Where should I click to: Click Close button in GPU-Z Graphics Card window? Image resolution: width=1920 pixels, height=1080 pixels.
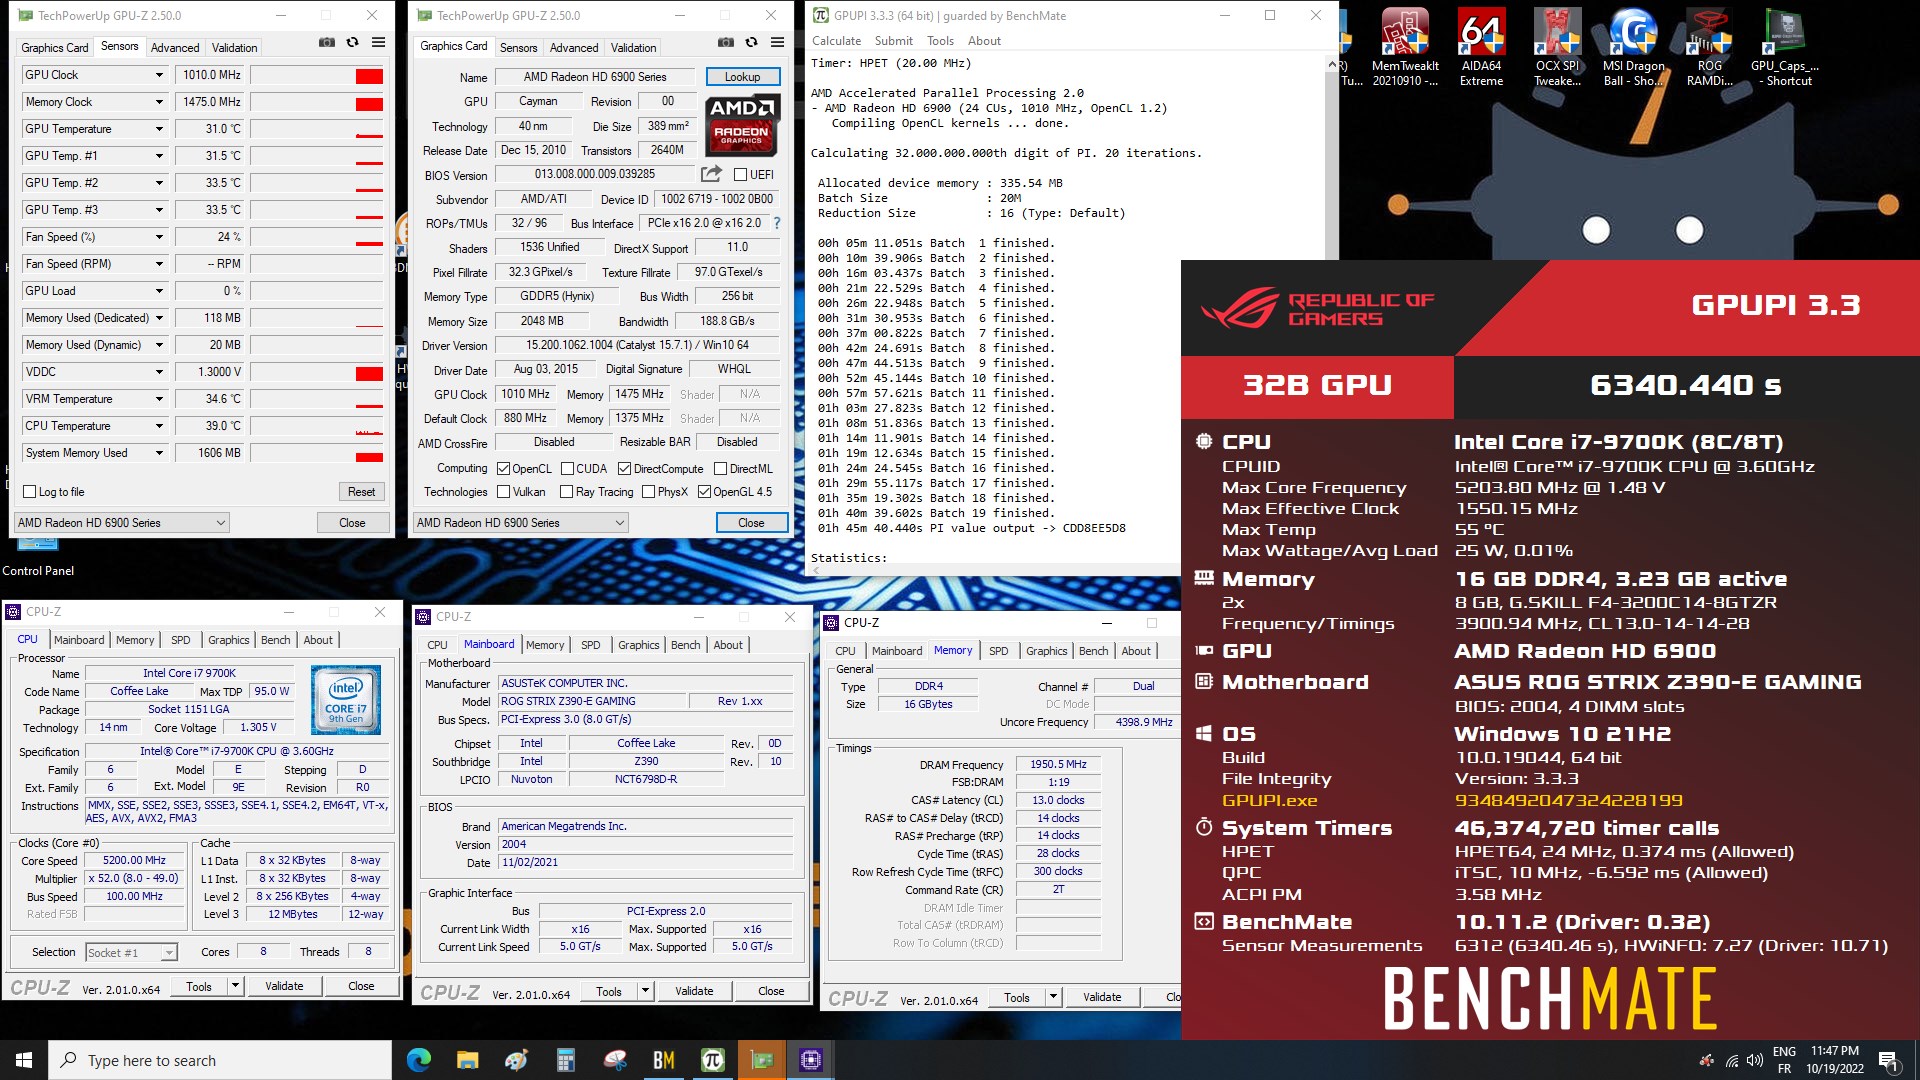tap(751, 523)
